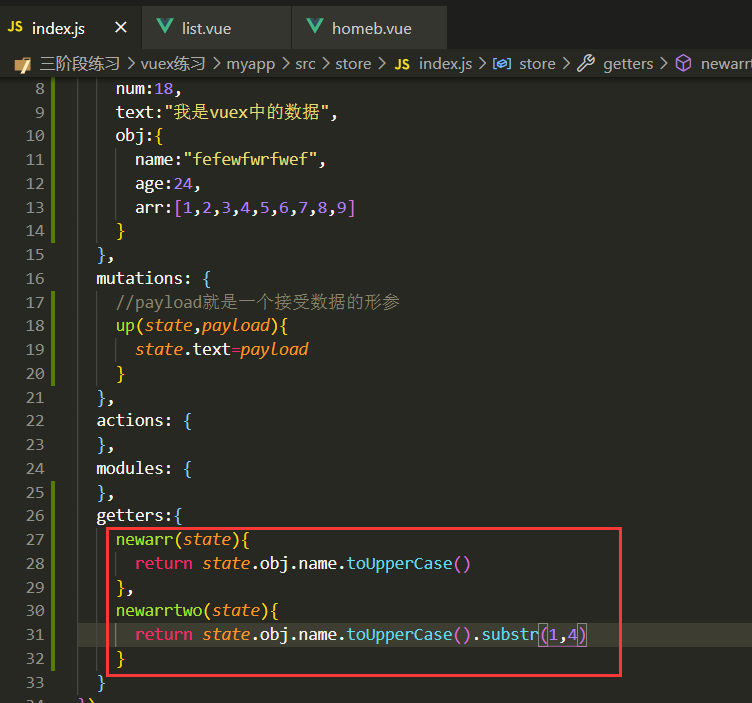Image resolution: width=752 pixels, height=703 pixels.
Task: Click the JS icon in the breadcrumb
Action: (x=402, y=64)
